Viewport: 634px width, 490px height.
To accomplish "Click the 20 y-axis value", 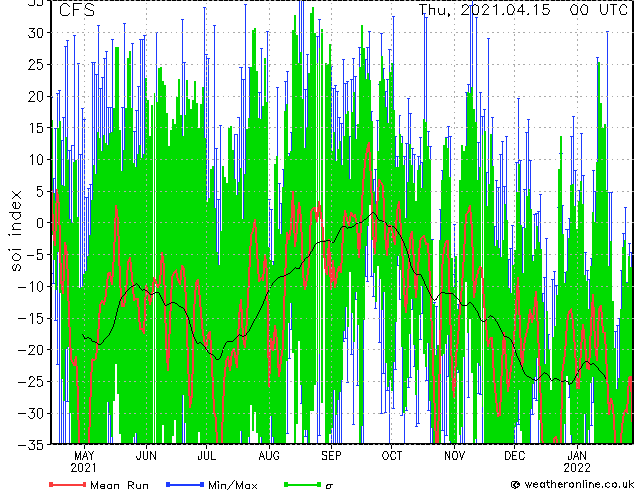I will (37, 96).
